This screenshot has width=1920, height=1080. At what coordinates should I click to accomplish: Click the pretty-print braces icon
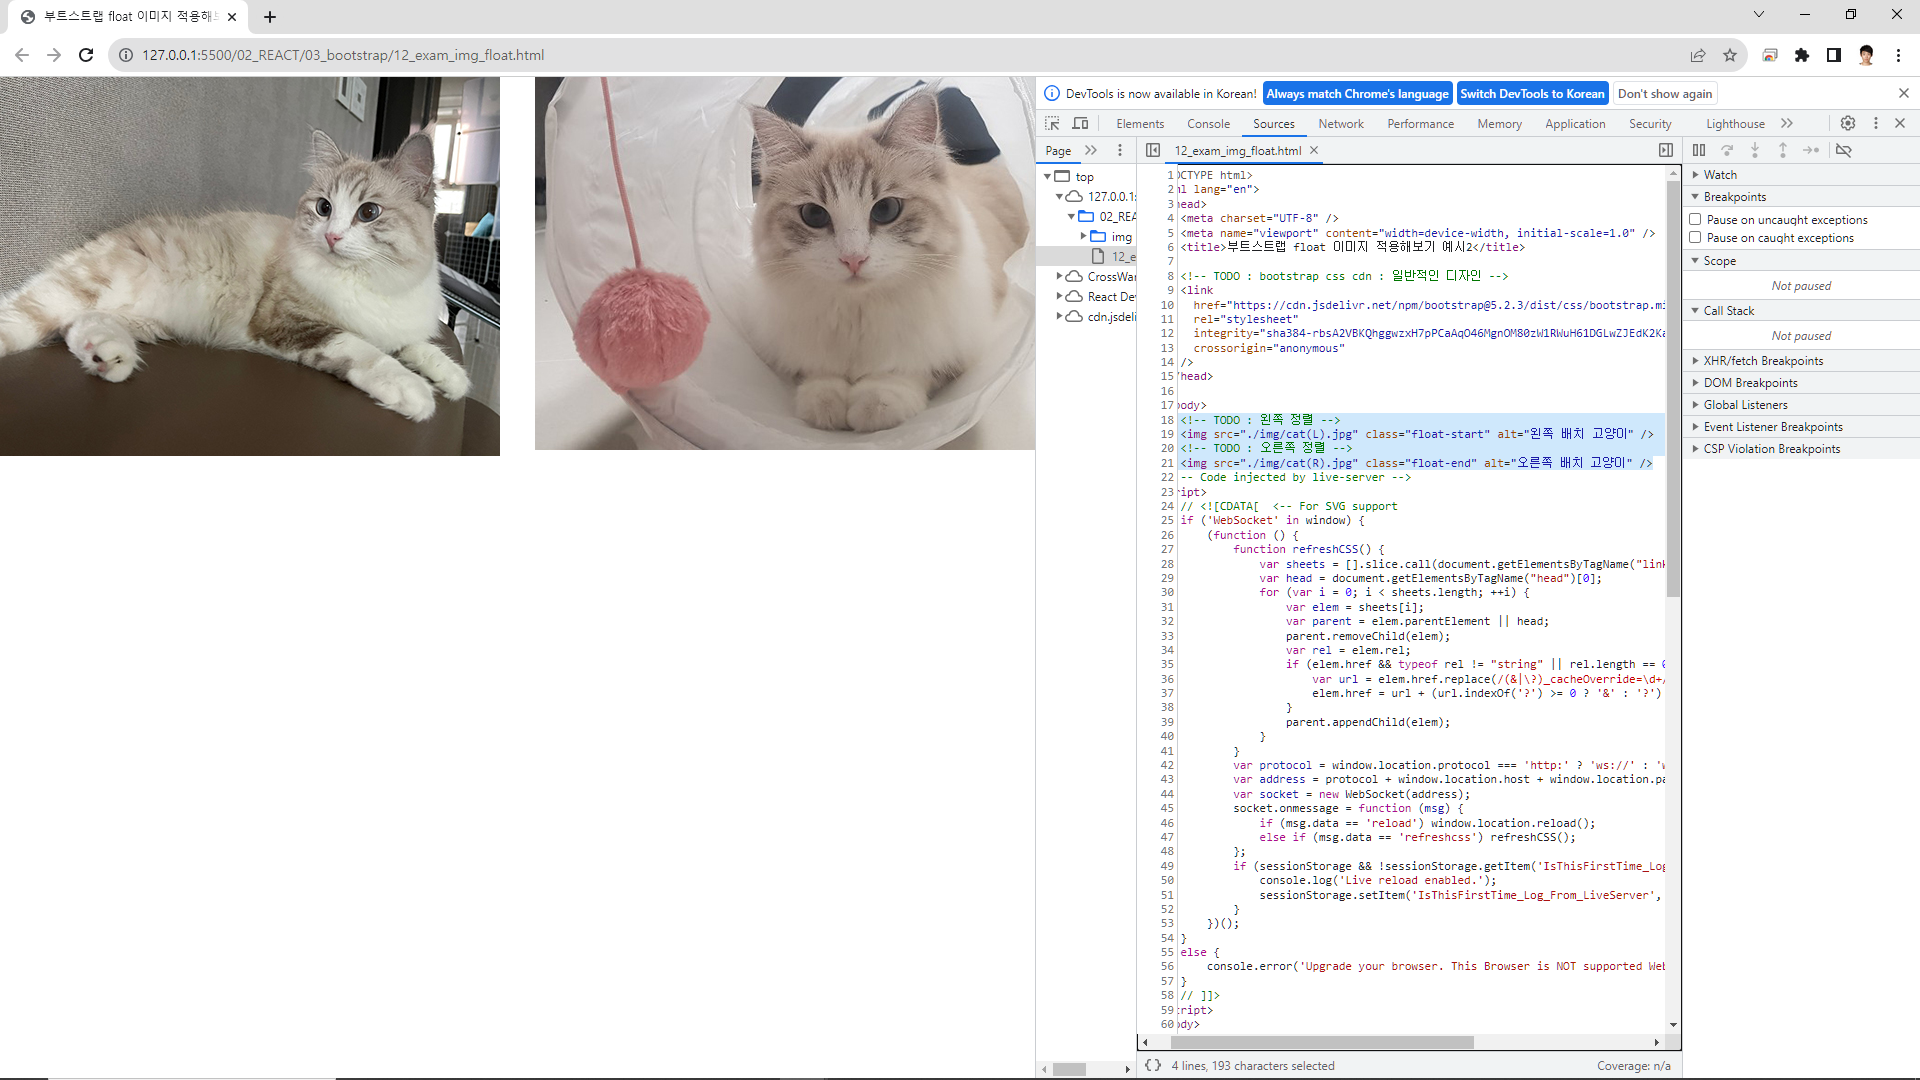1153,1065
